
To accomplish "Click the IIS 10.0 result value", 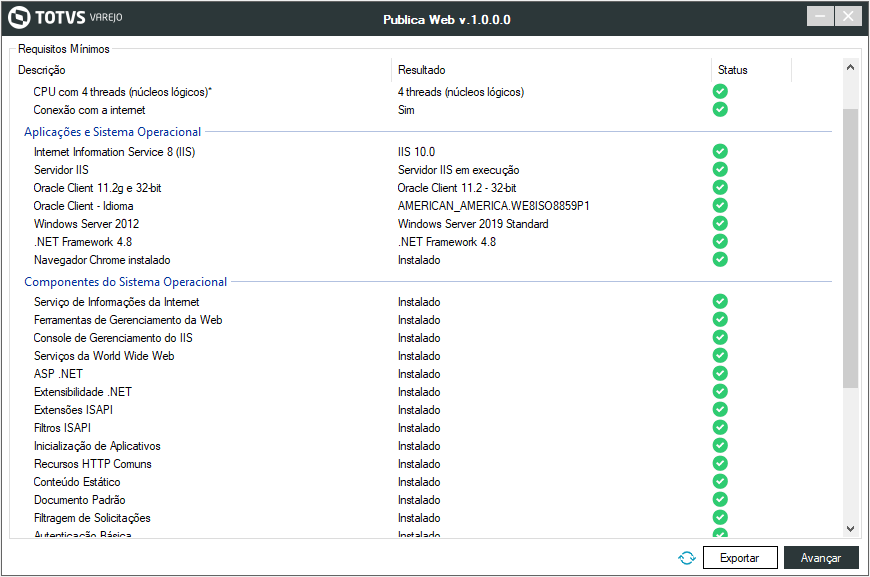I will 416,151.
